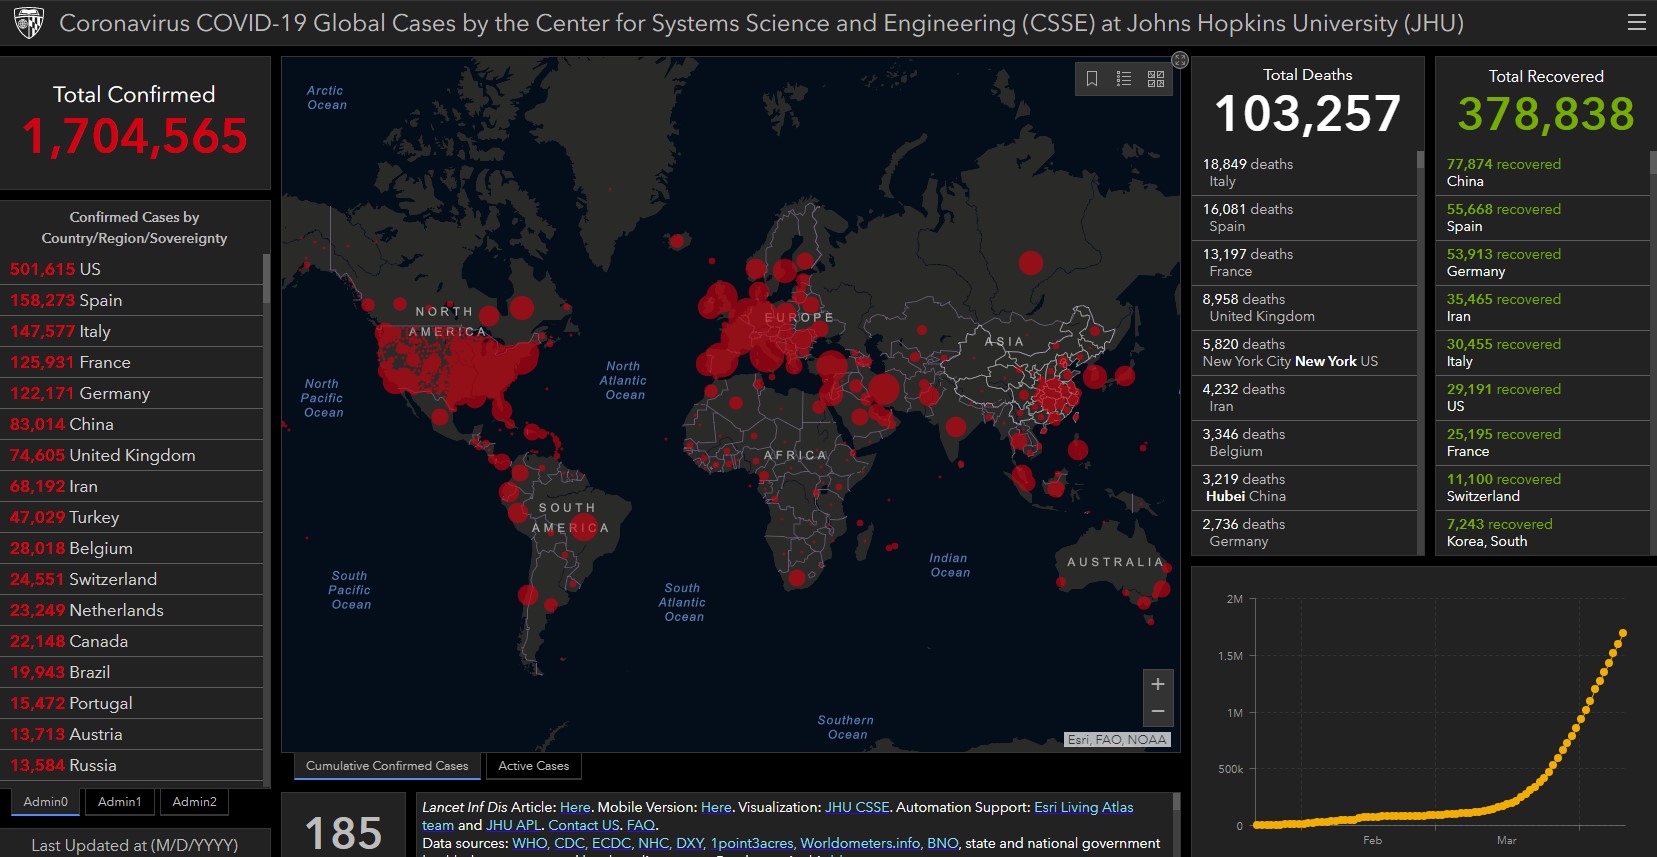Select China with 83,014 confirmed cases
Viewport: 1657px width, 857px height.
(x=132, y=424)
